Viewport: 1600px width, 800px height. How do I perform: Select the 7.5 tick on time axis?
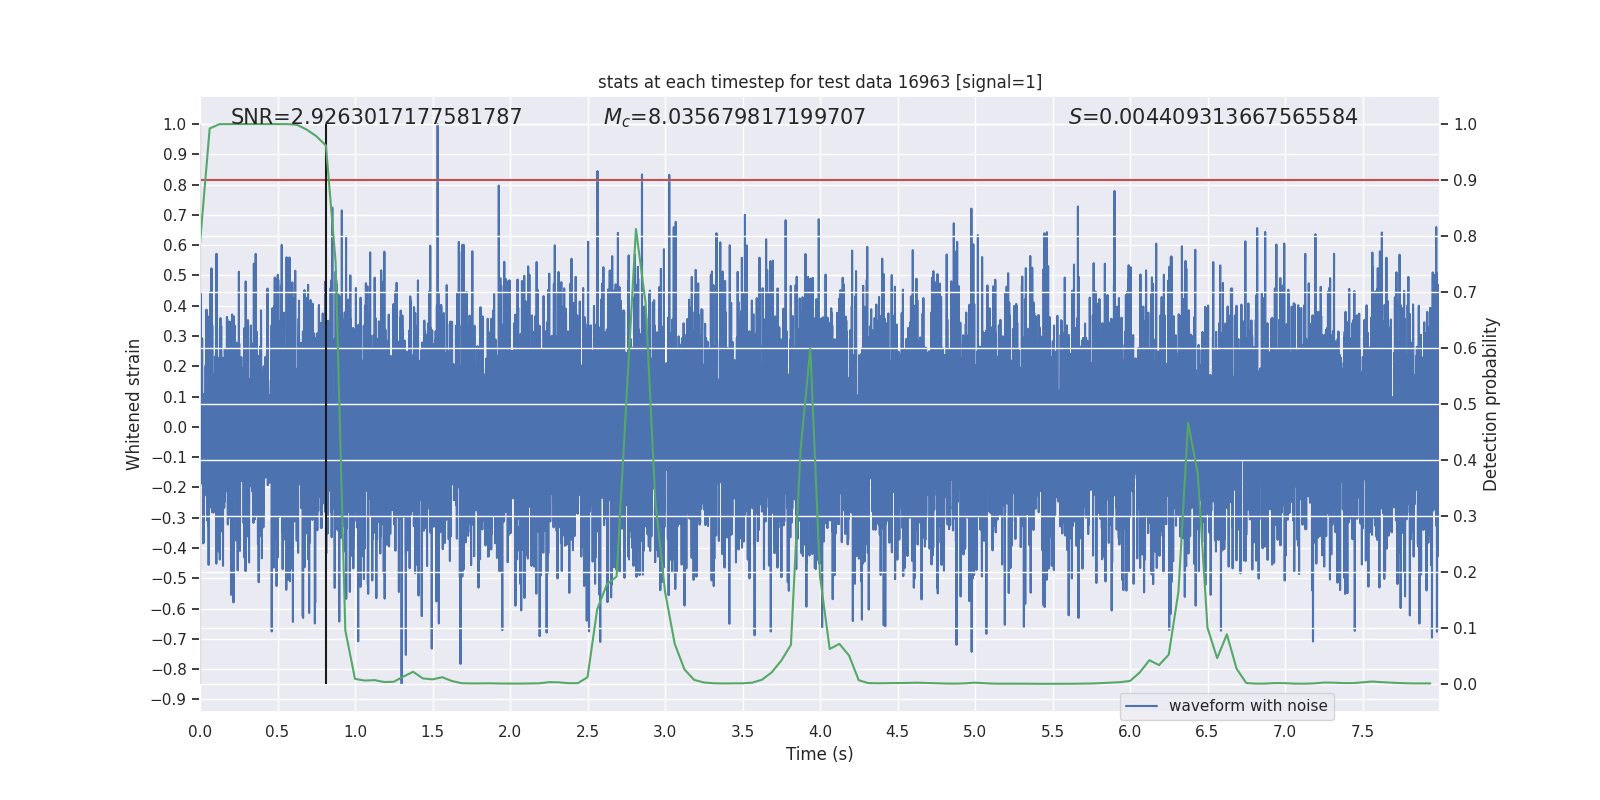1362,731
